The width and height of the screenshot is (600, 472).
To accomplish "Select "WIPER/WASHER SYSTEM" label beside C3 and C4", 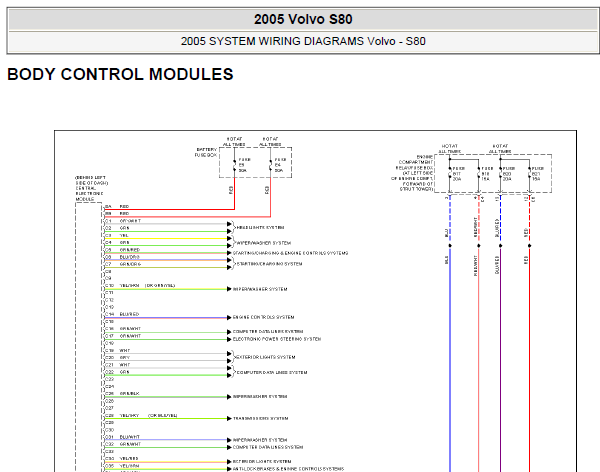I will (264, 243).
